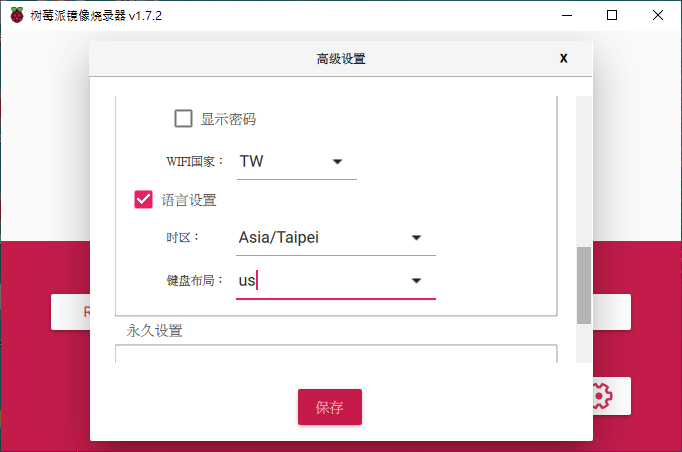The height and width of the screenshot is (452, 682).
Task: Click the Raspberry Pi logo in title bar
Action: tap(17, 15)
